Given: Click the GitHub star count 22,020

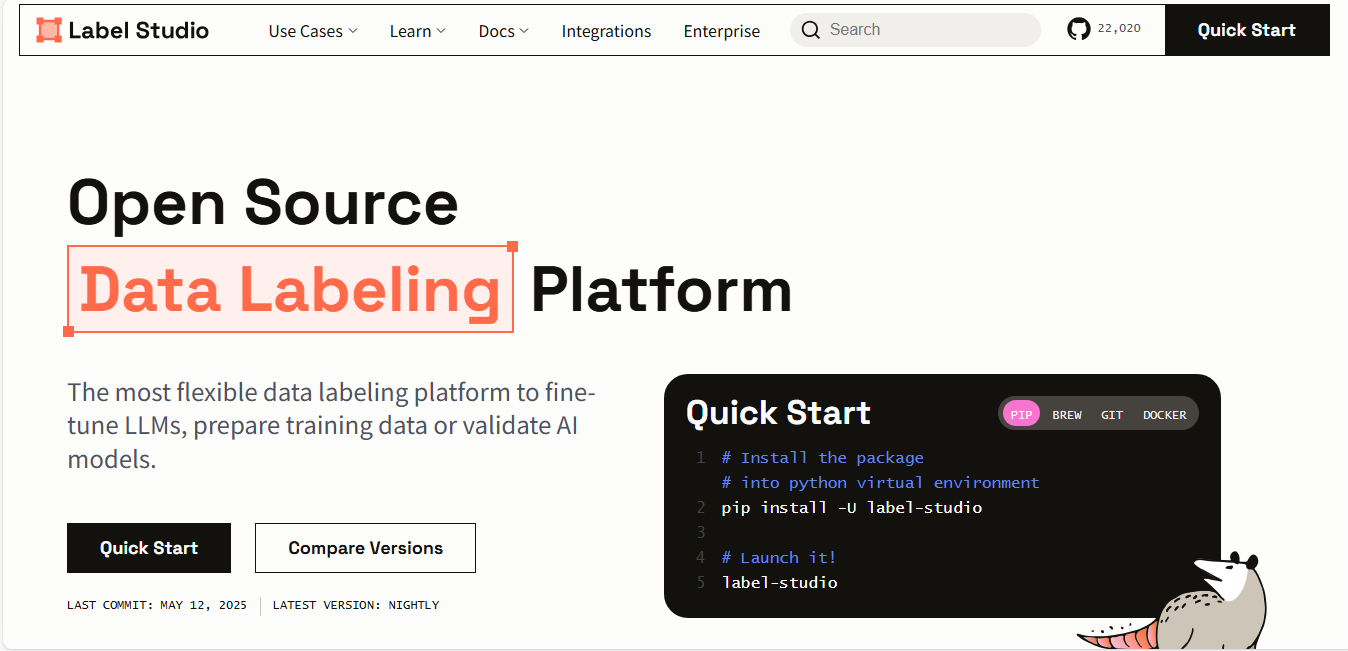Looking at the screenshot, I should coord(1119,29).
